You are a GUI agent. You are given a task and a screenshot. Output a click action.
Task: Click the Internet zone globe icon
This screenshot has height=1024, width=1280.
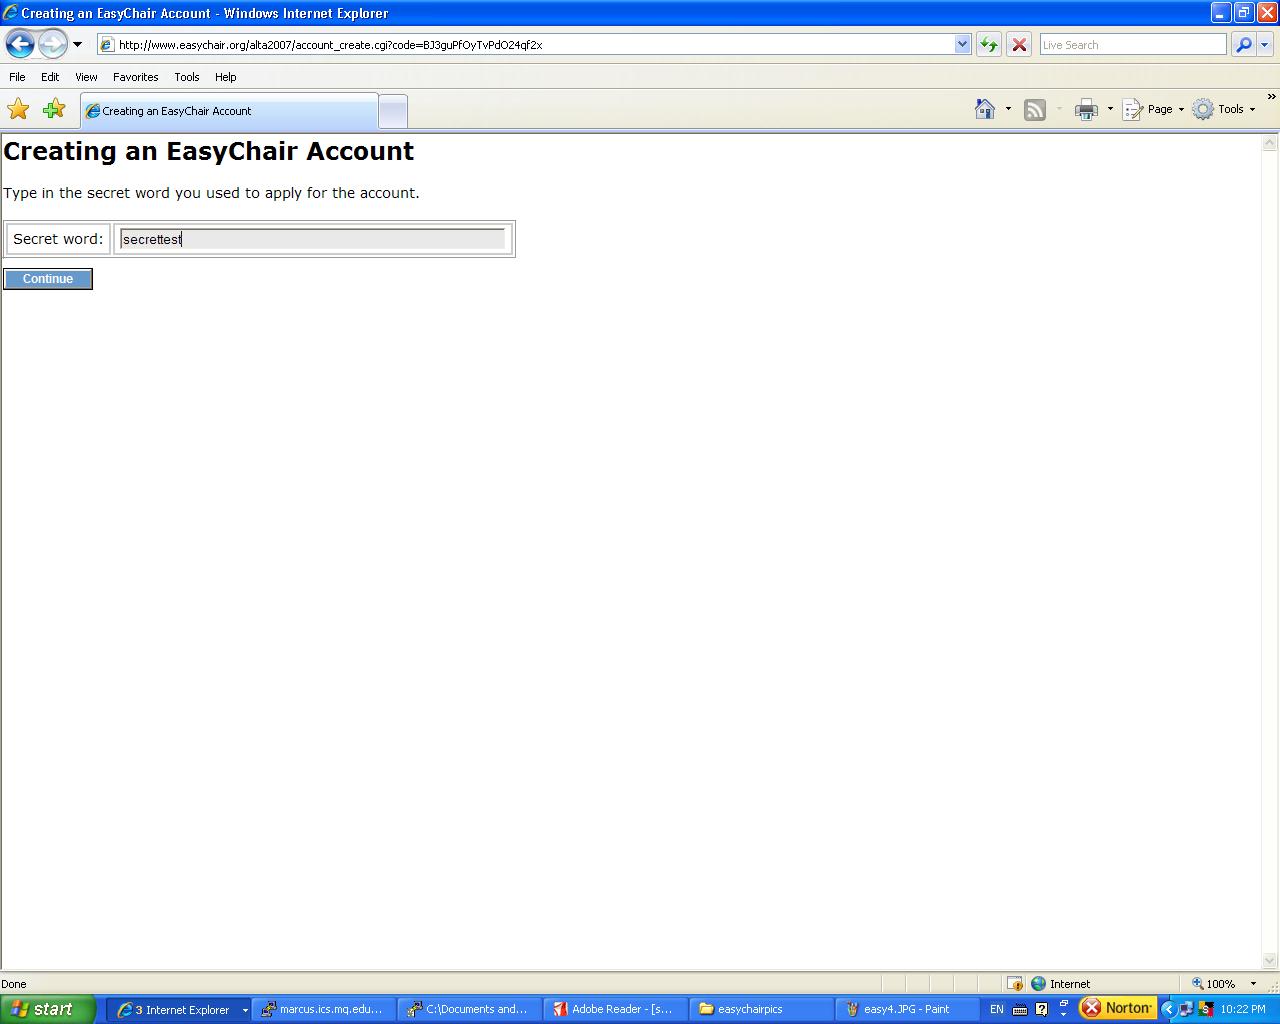tap(1038, 984)
